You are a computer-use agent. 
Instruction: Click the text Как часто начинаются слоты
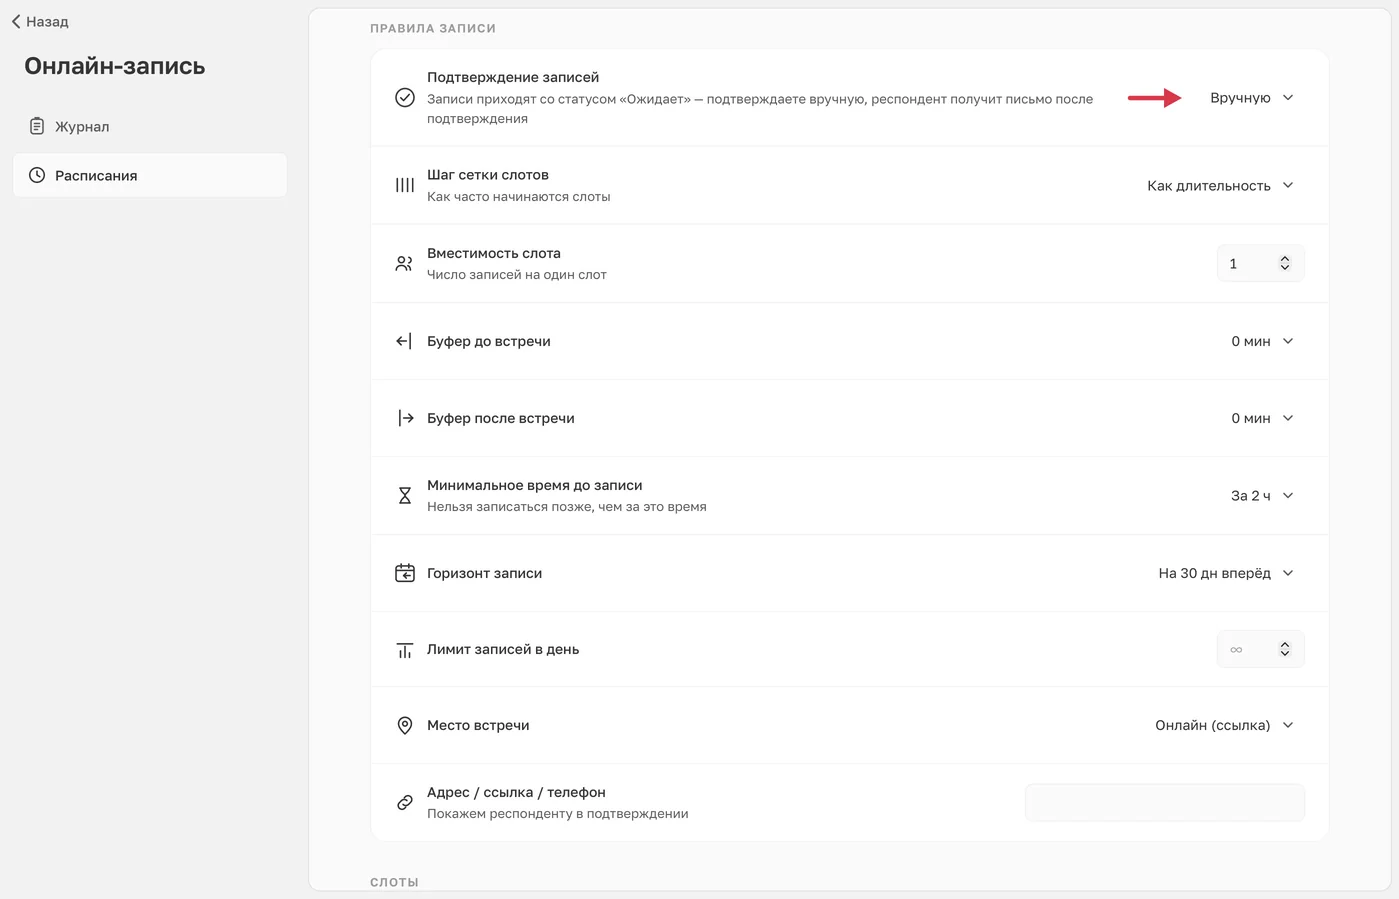tap(518, 197)
